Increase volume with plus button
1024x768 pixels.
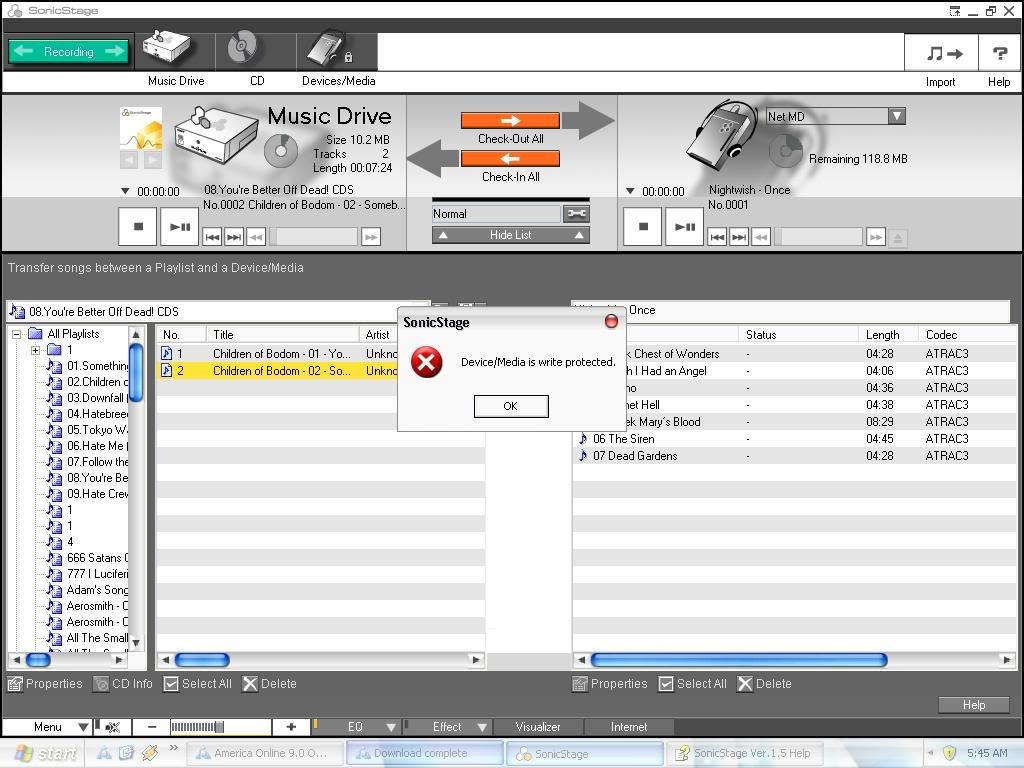(x=291, y=727)
